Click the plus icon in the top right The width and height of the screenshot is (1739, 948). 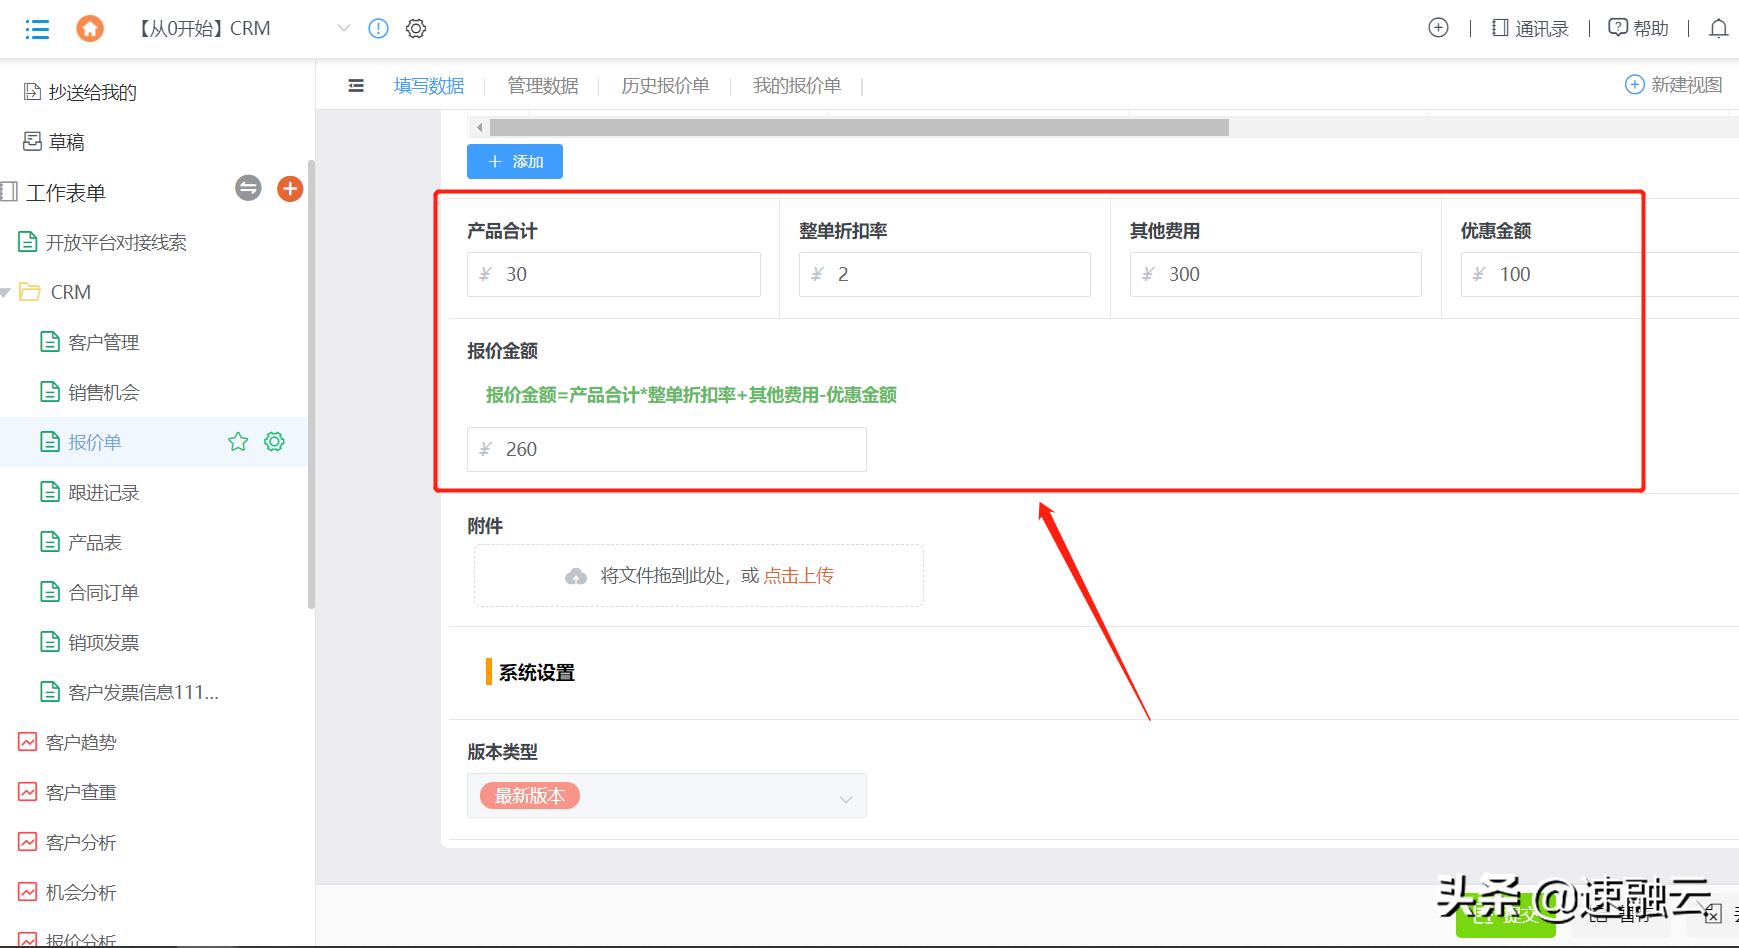point(1437,28)
